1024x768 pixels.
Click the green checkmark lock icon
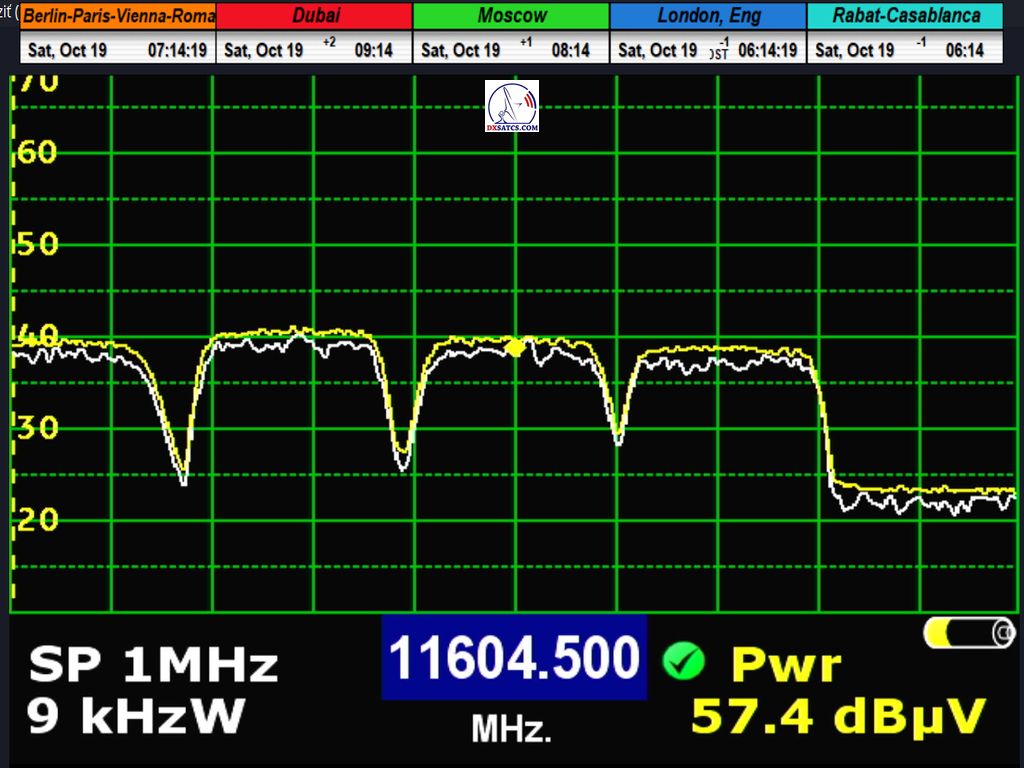pos(683,661)
